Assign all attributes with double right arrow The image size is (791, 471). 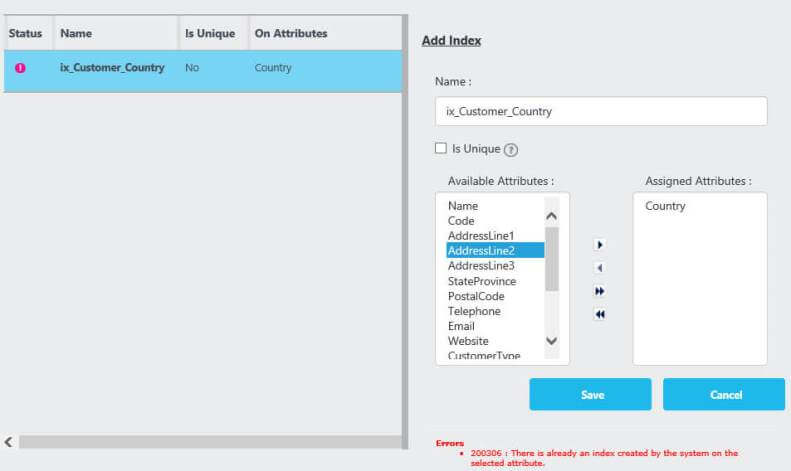click(599, 291)
